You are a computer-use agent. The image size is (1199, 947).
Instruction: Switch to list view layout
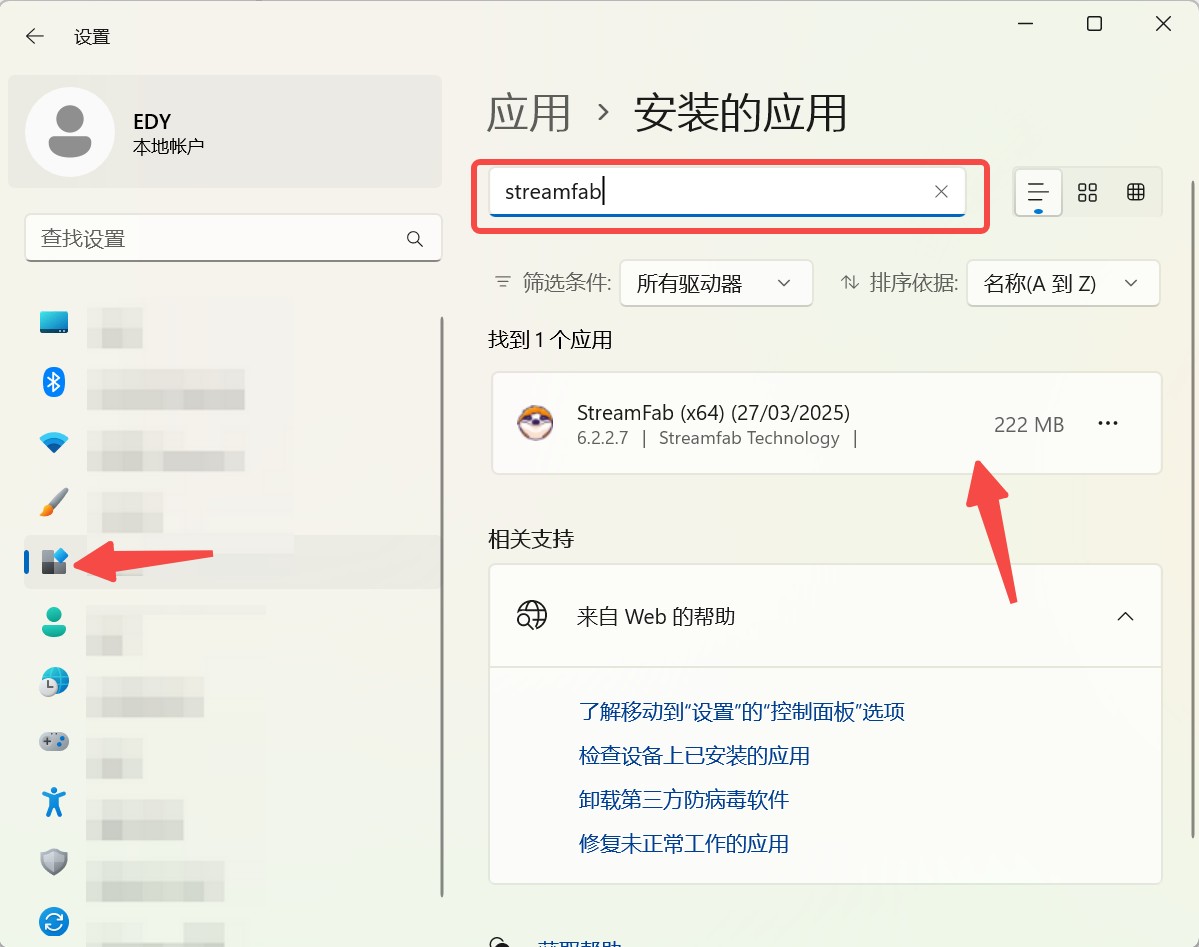coord(1038,192)
